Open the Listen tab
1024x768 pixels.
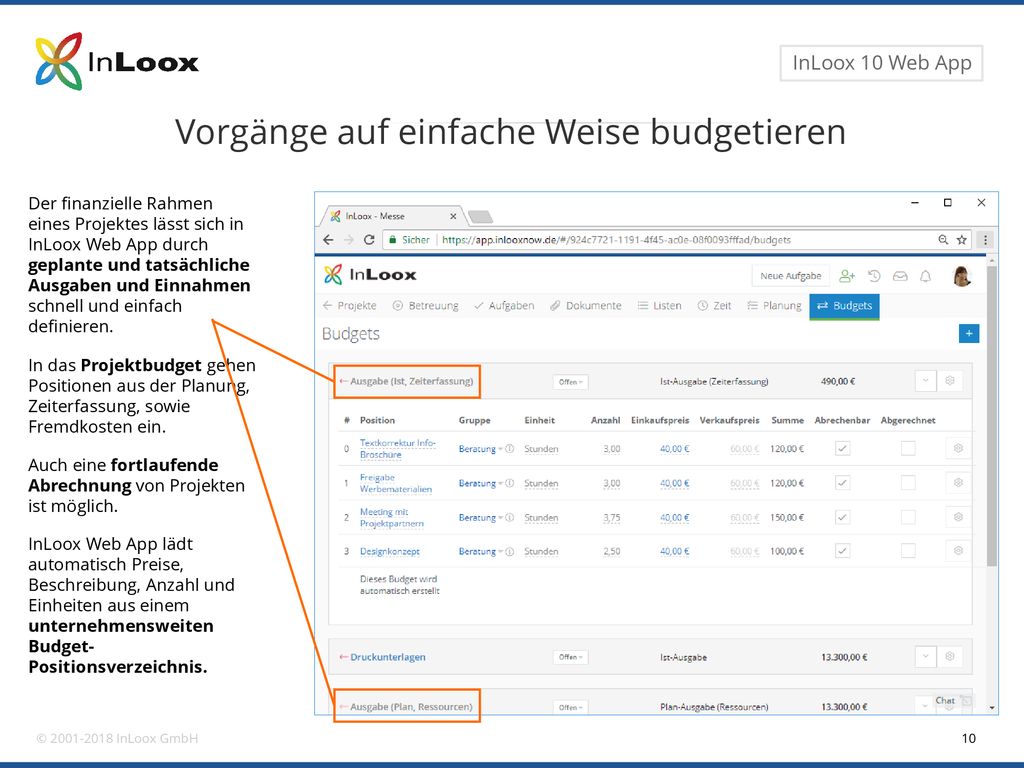(660, 306)
